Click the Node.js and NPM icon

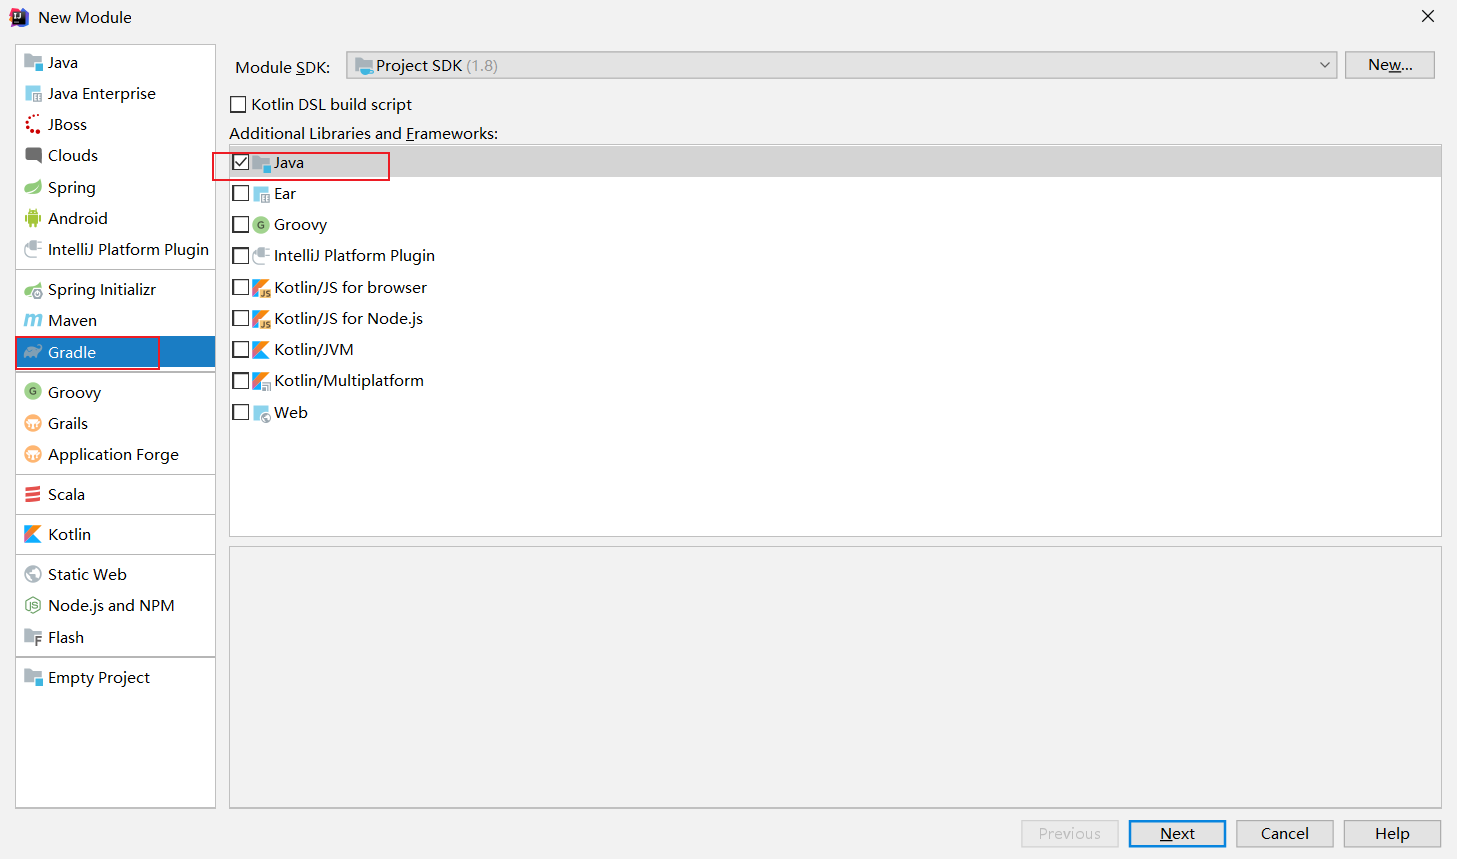pos(33,606)
